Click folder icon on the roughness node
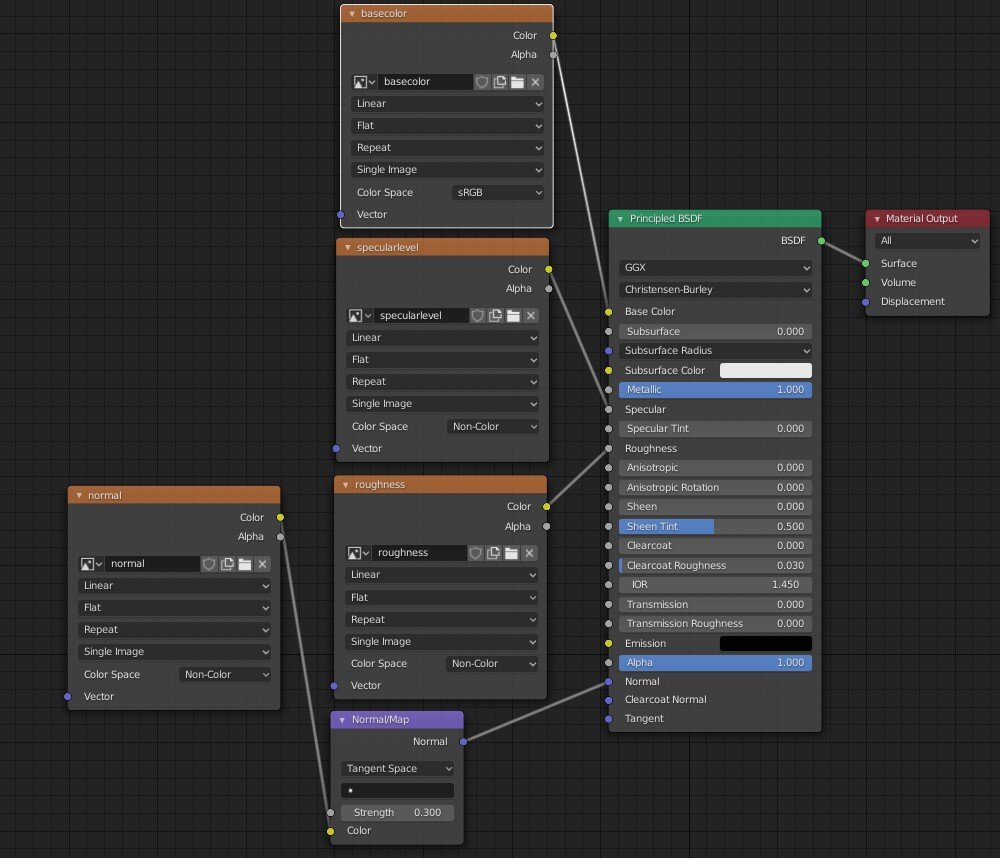This screenshot has width=1000, height=858. 512,553
